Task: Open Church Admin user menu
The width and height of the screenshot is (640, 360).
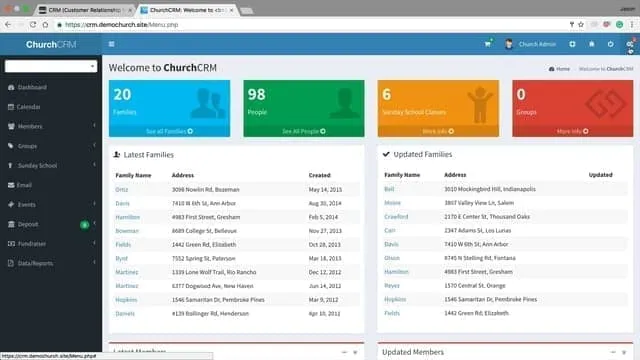Action: click(x=530, y=44)
